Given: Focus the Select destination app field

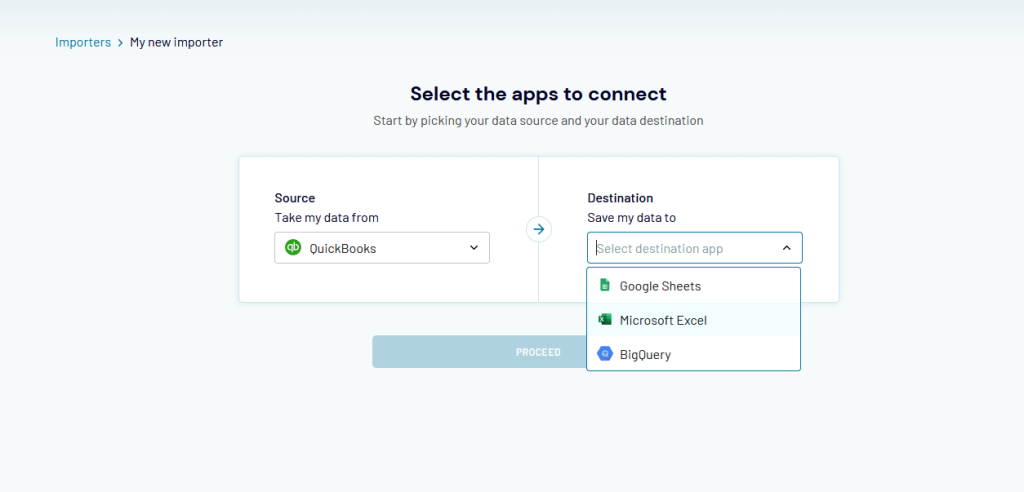Looking at the screenshot, I should click(695, 248).
